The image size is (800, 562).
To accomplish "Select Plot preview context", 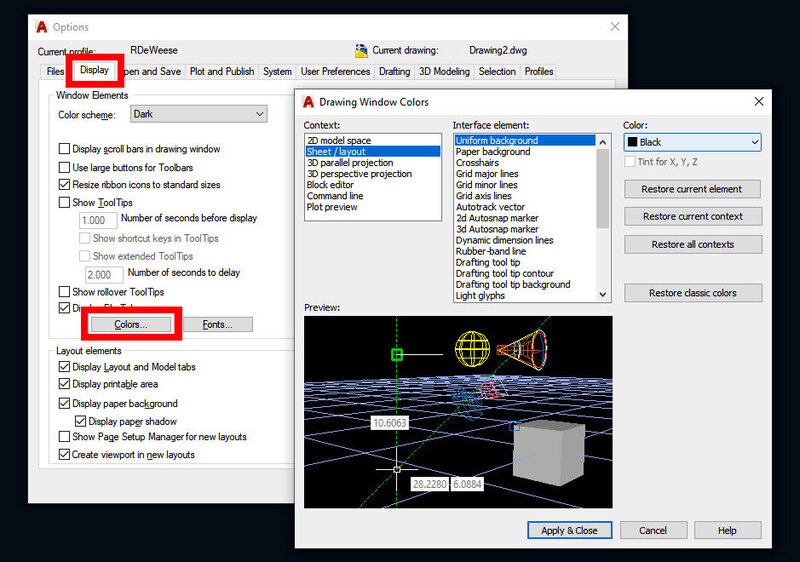I will (x=372, y=207).
